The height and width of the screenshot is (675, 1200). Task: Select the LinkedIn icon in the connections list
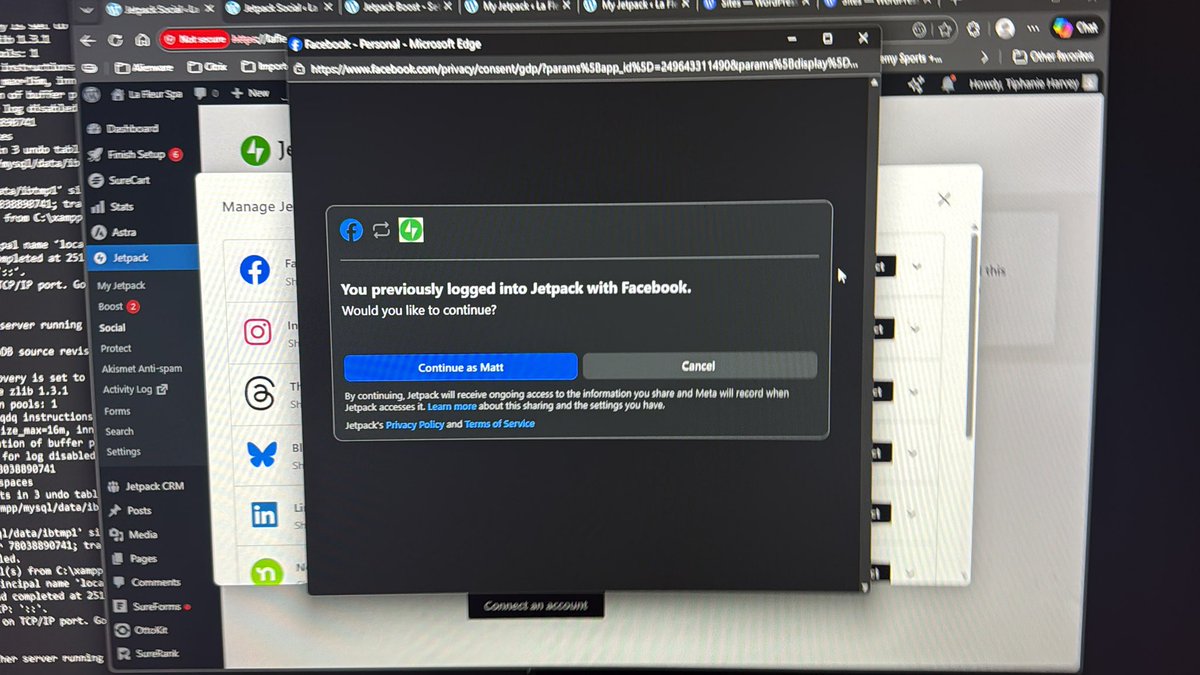(264, 515)
